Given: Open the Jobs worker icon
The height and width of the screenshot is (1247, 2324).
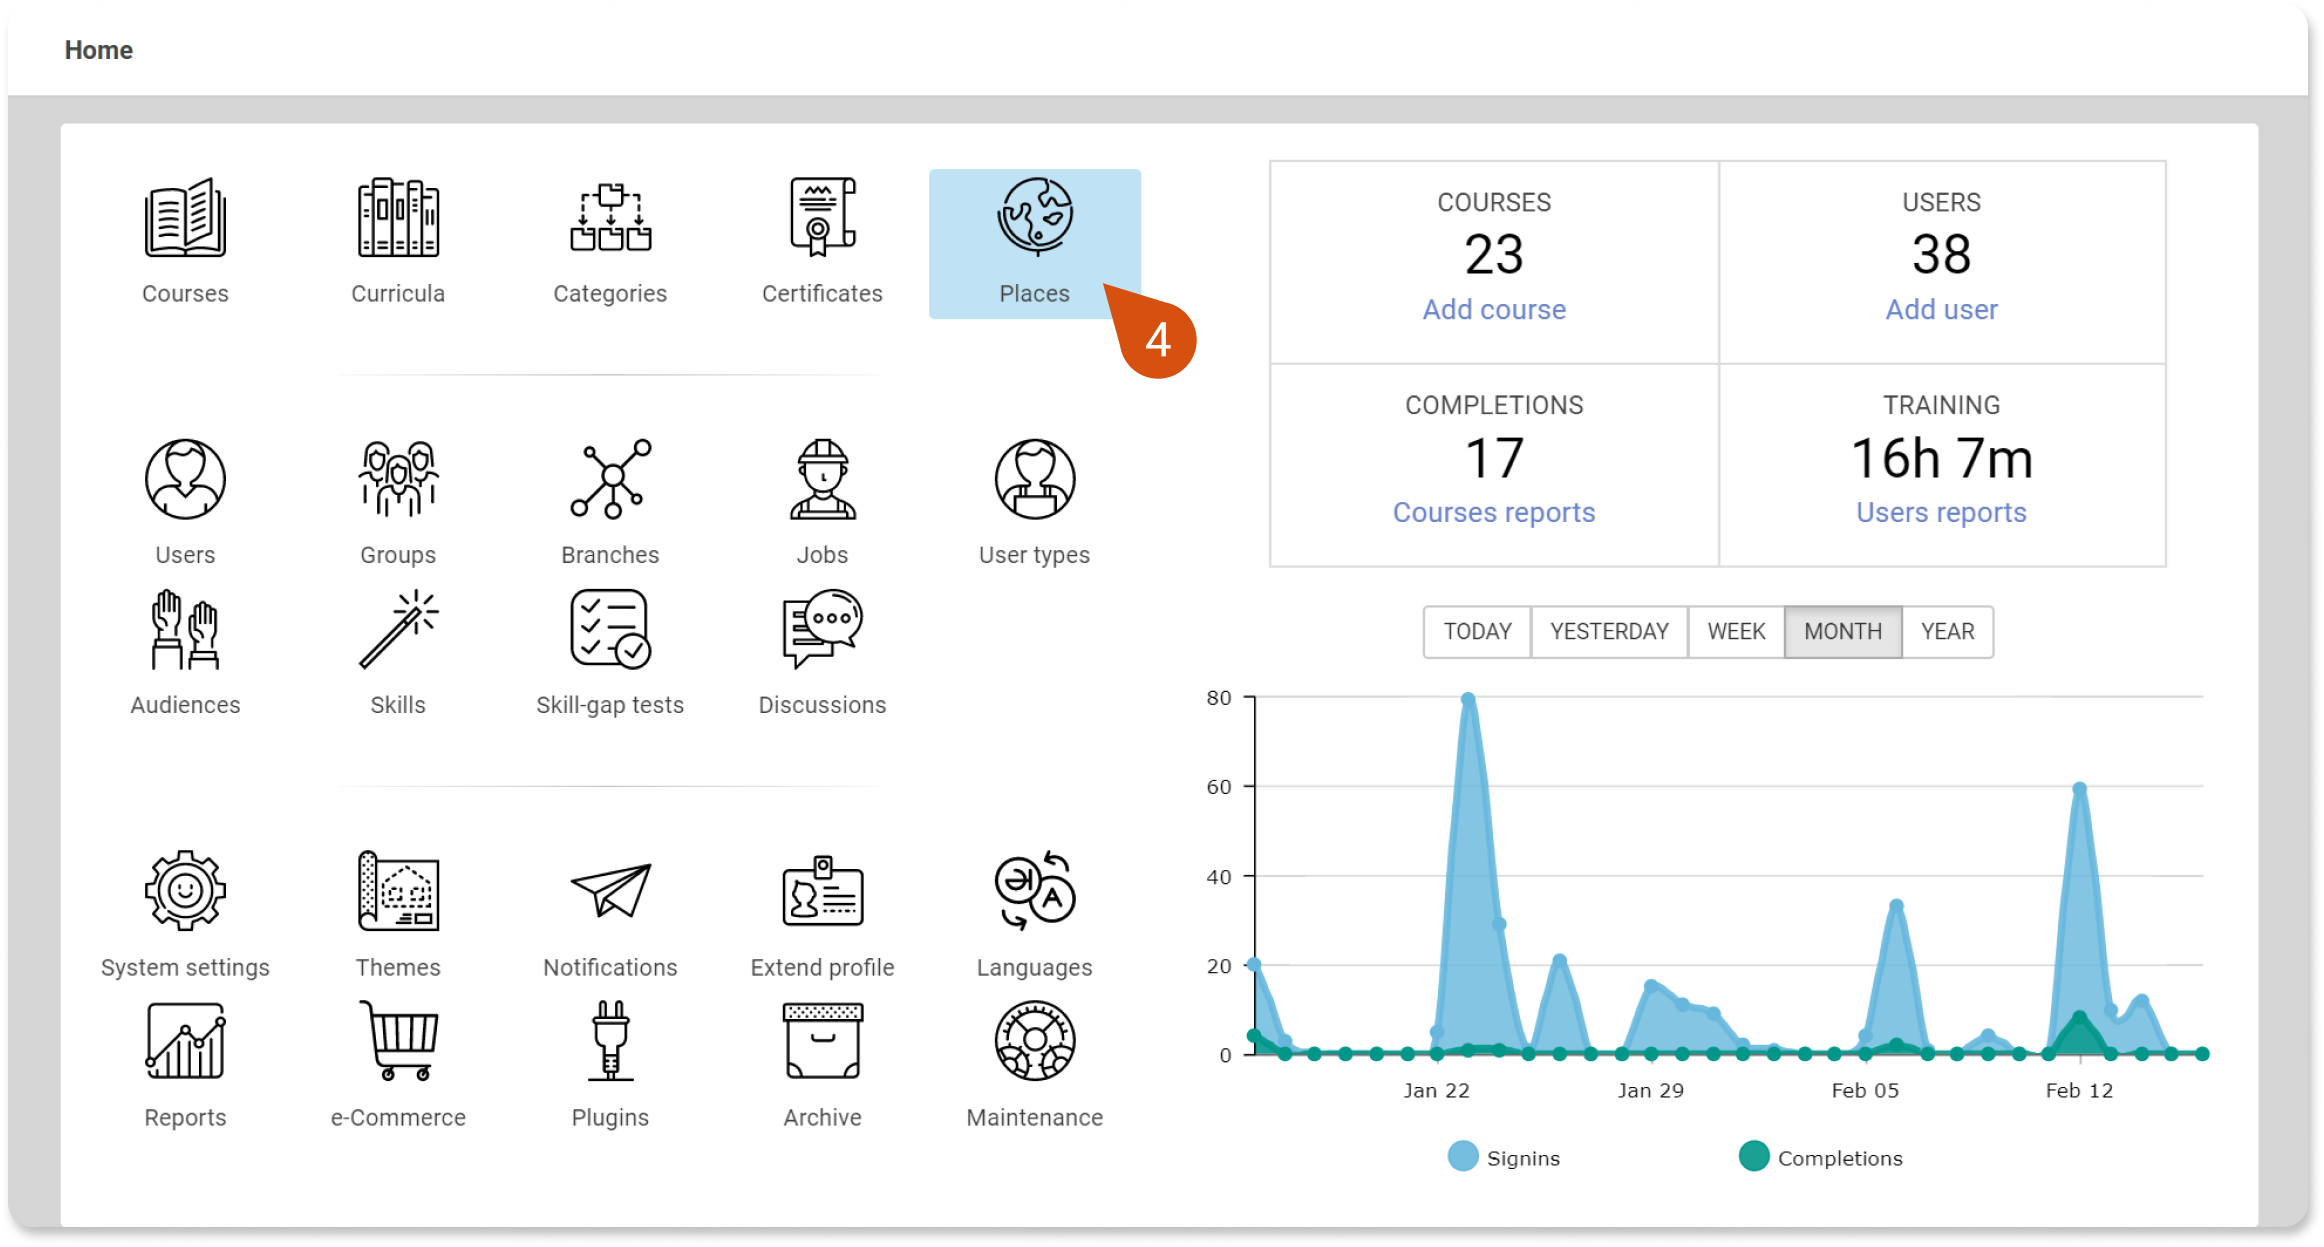Looking at the screenshot, I should tap(822, 479).
